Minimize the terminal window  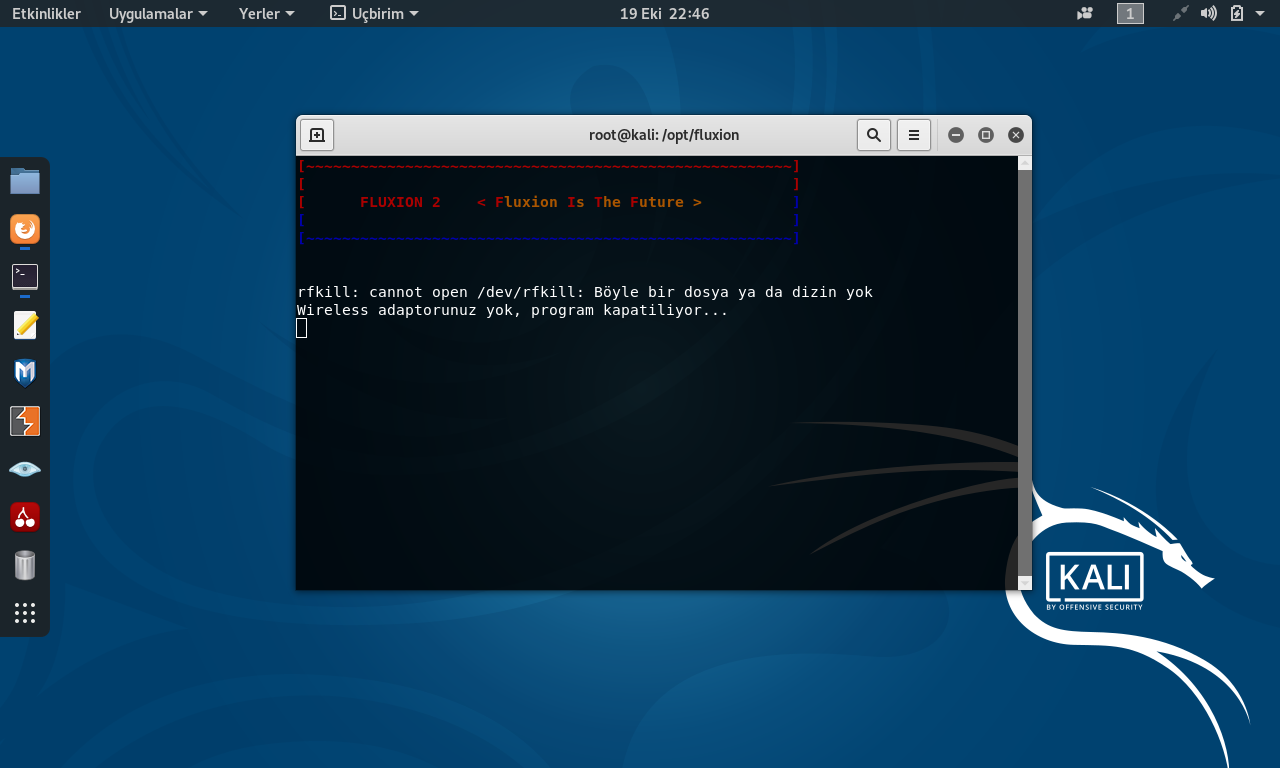click(956, 135)
